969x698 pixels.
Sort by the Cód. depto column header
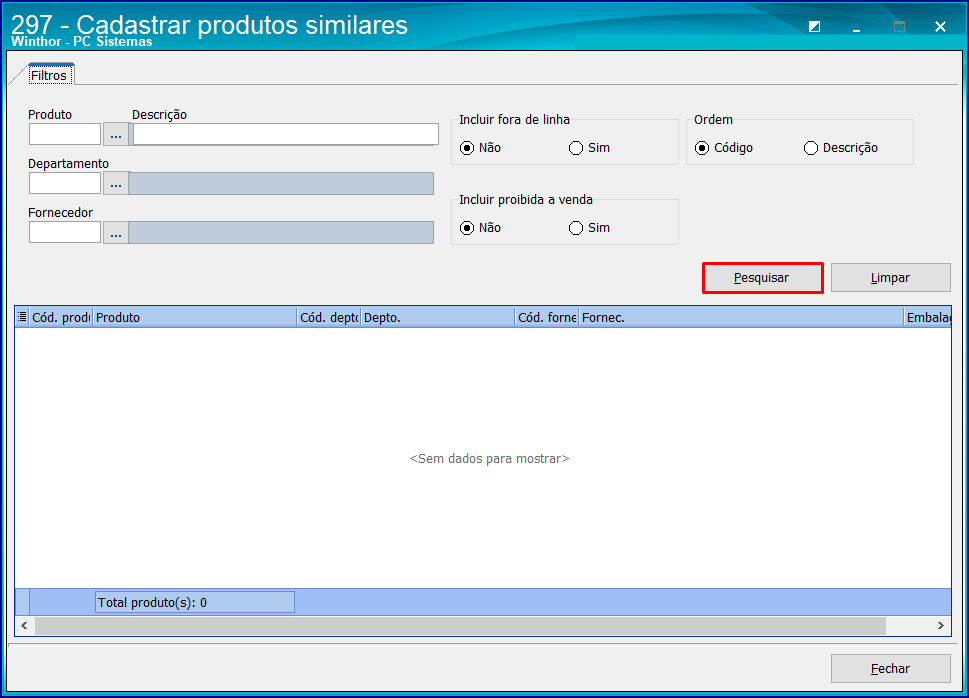[x=329, y=317]
